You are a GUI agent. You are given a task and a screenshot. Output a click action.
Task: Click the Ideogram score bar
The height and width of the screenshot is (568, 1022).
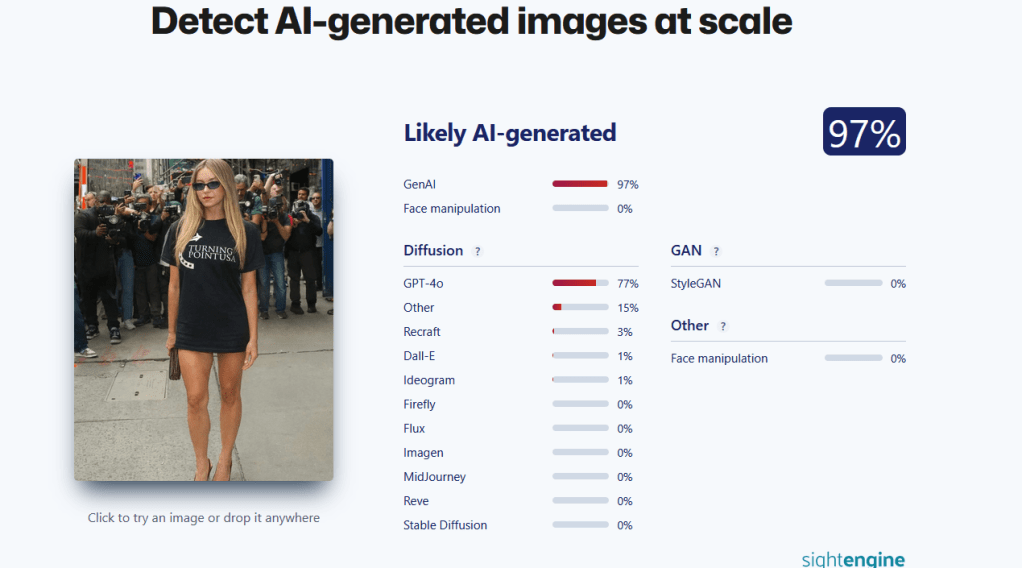tap(580, 380)
